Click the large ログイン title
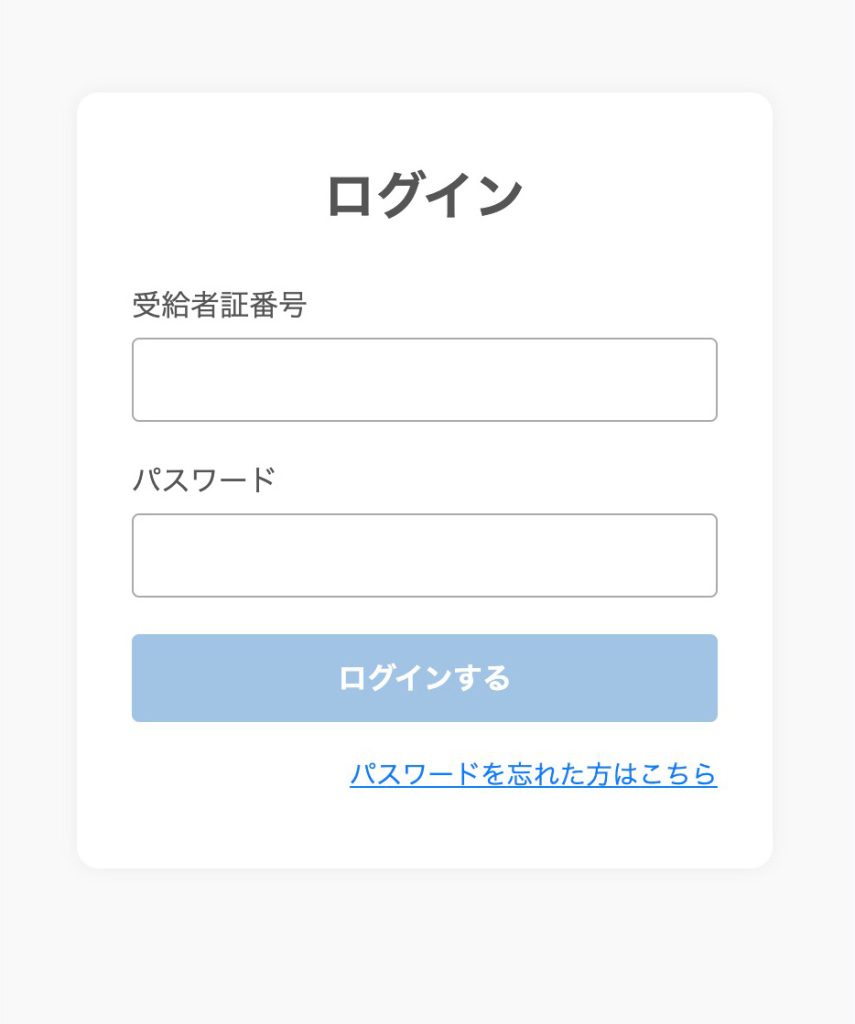855x1024 pixels. 424,195
